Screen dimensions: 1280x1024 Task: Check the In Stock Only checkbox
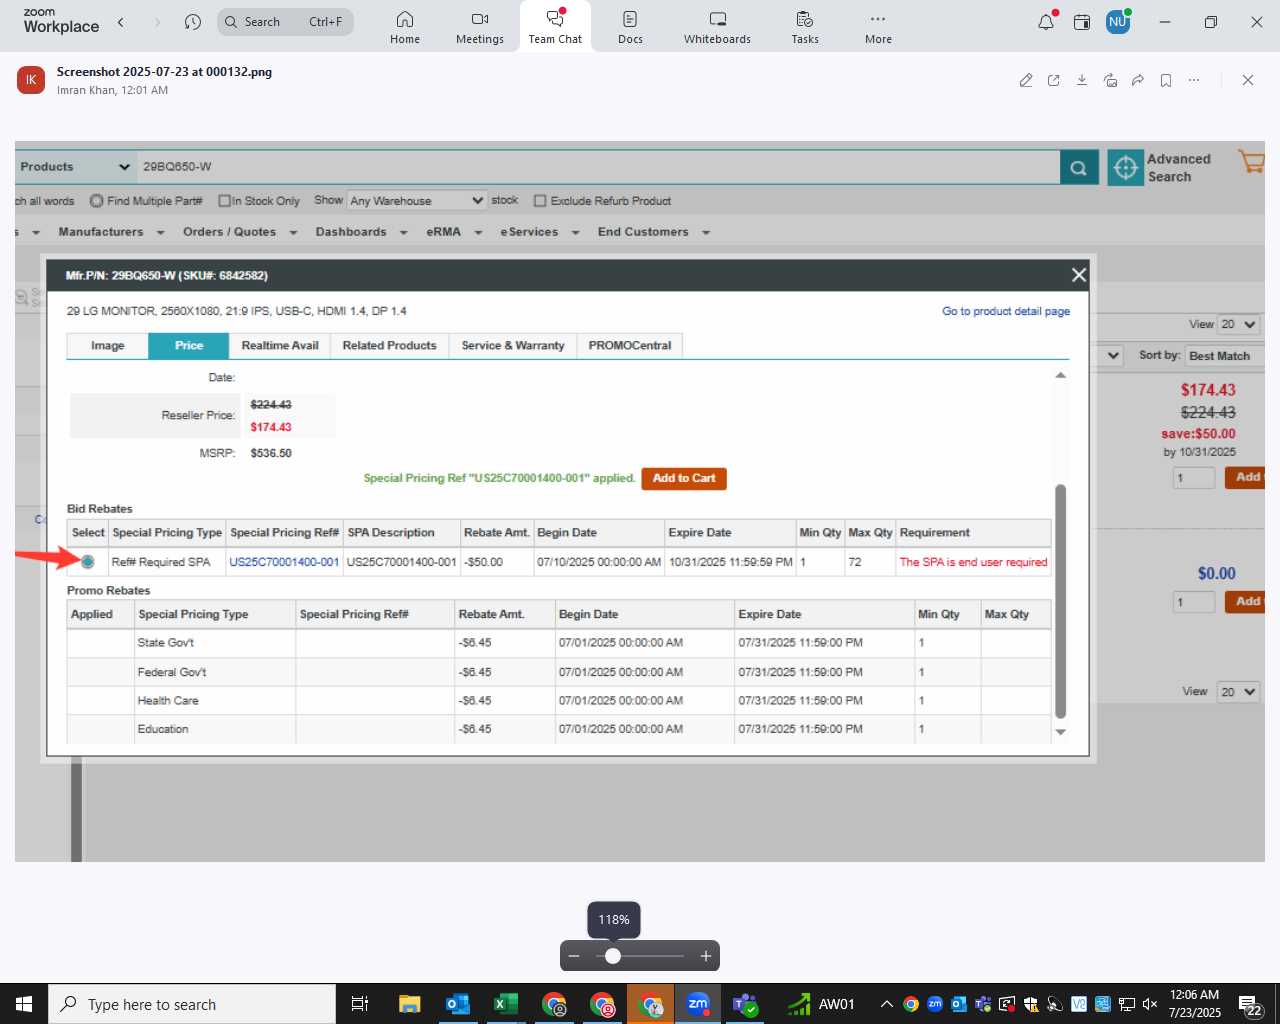point(224,201)
